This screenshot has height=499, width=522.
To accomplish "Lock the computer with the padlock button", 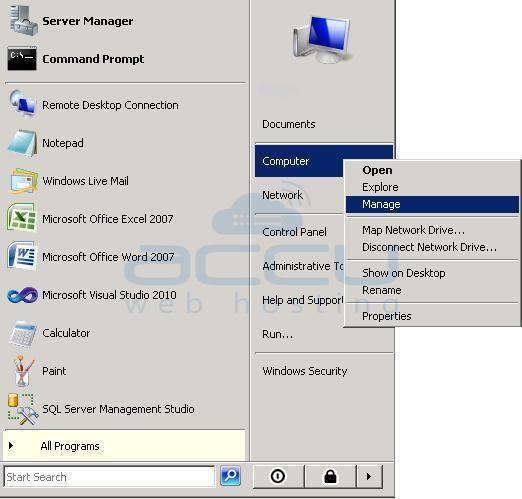I will 331,476.
